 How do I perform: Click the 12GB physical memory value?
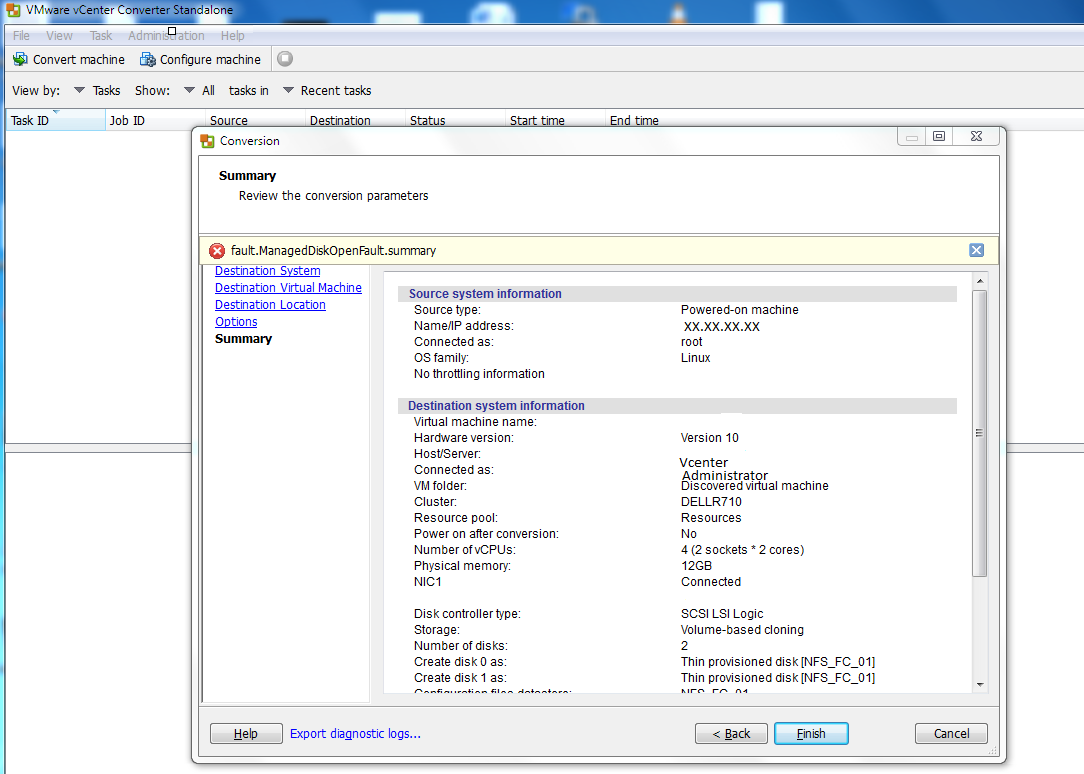(x=697, y=565)
